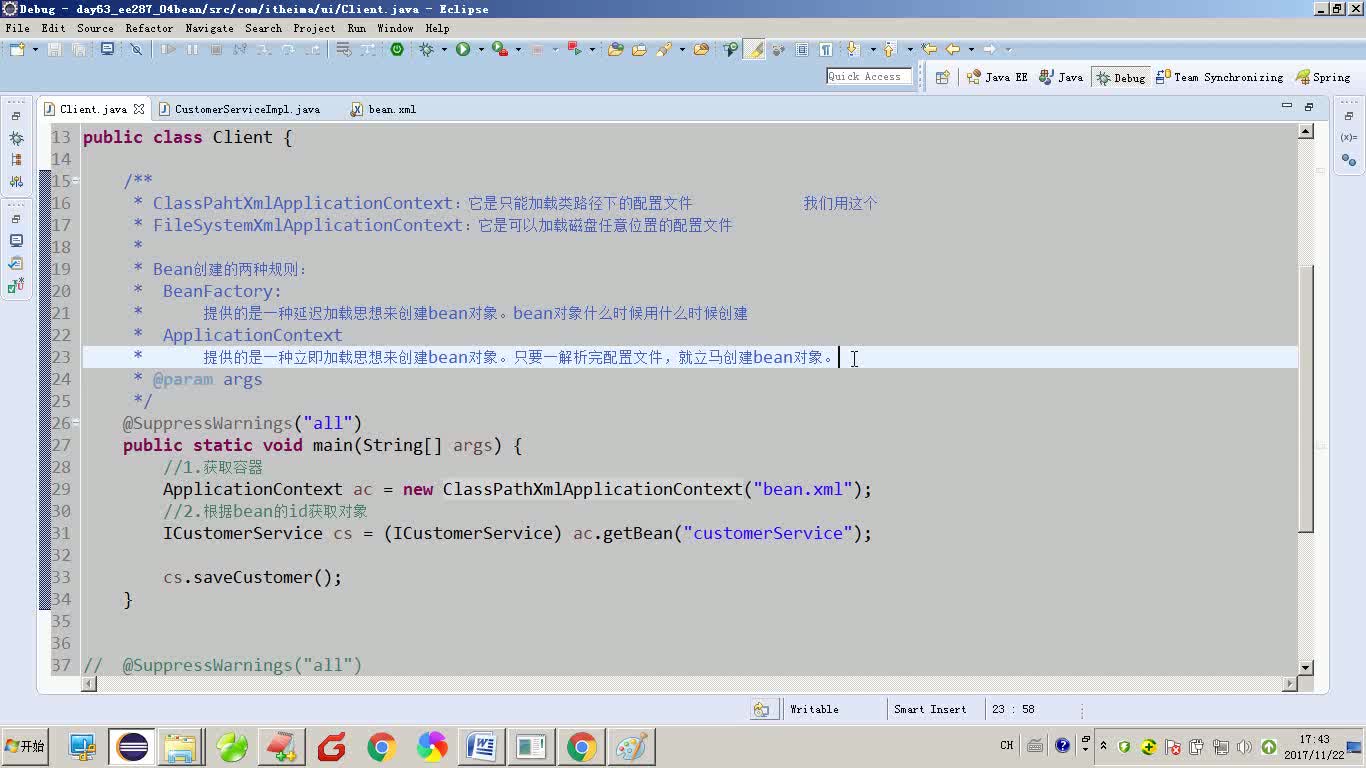The height and width of the screenshot is (768, 1366).
Task: Select the Debug perspective button
Action: 1120,77
